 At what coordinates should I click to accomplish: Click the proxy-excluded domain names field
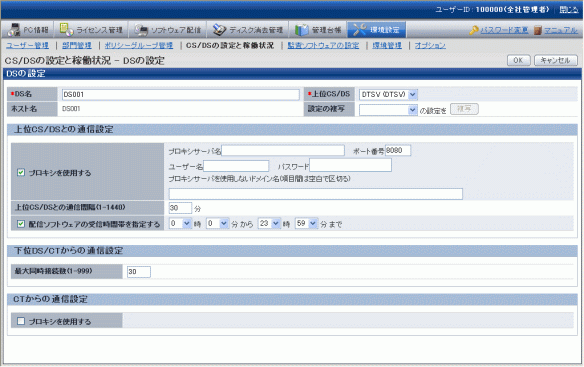point(316,194)
